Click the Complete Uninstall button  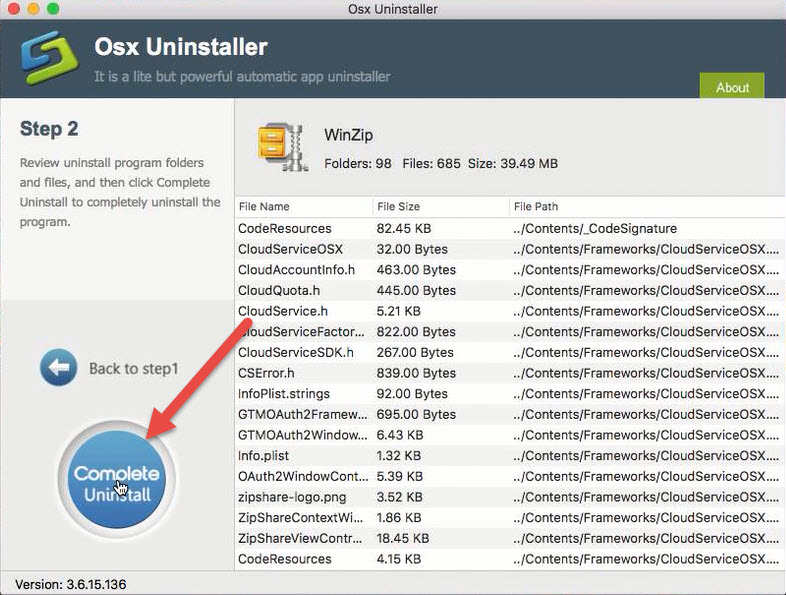pos(117,479)
